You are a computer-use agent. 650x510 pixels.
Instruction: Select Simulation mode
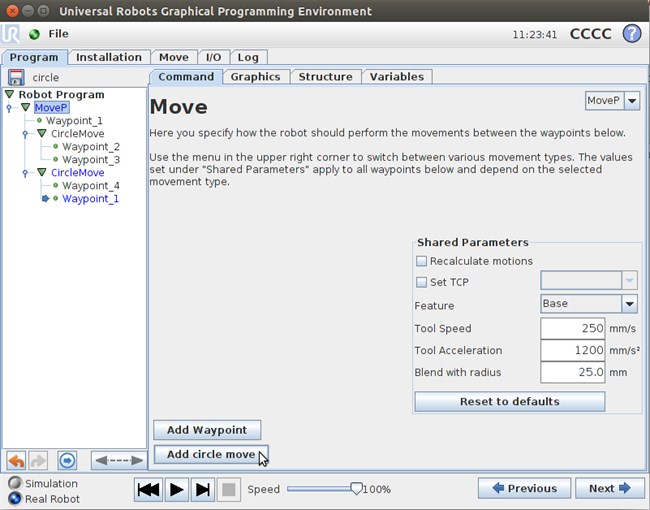pyautogui.click(x=15, y=483)
